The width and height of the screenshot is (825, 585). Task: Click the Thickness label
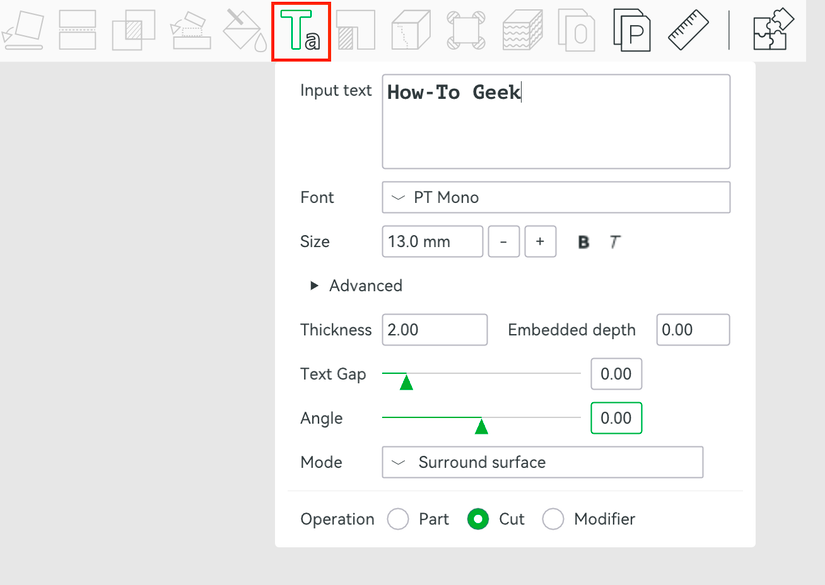pyautogui.click(x=336, y=330)
